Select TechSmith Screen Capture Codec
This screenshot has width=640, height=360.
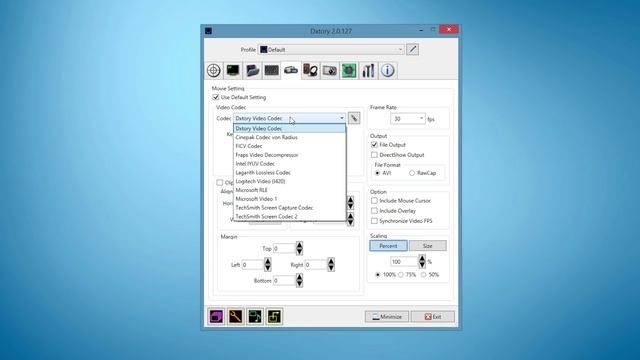click(289, 207)
